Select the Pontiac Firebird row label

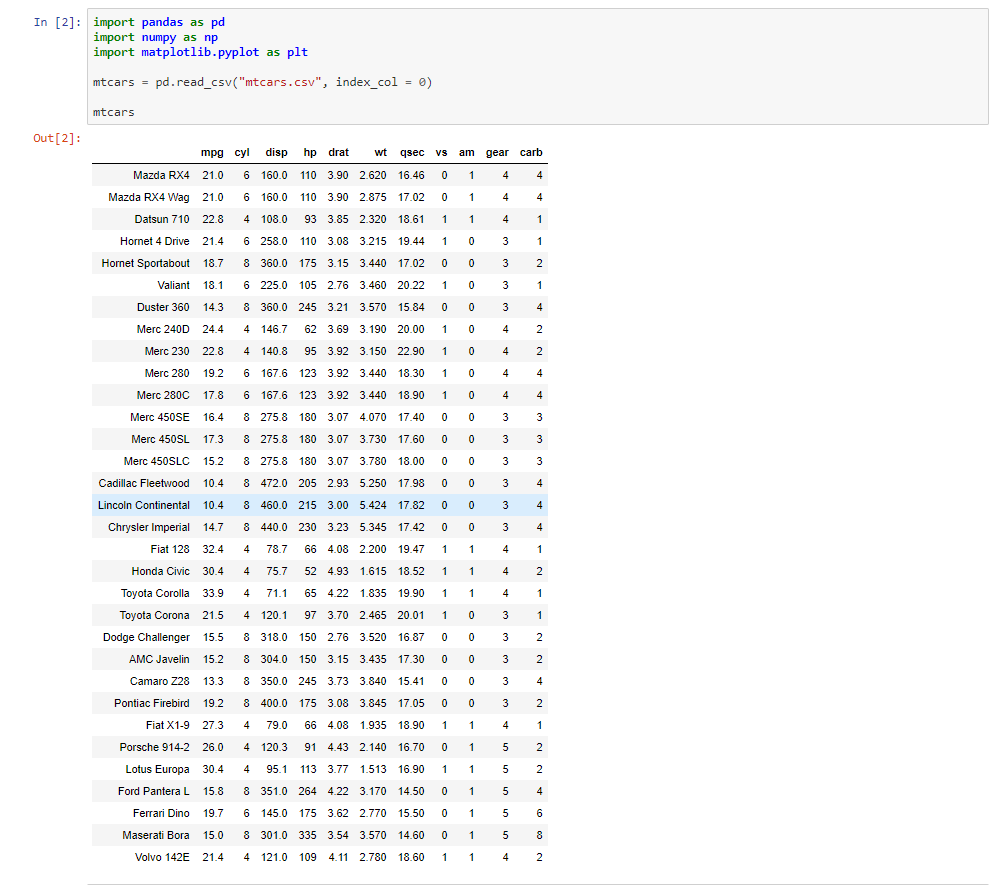click(x=152, y=703)
